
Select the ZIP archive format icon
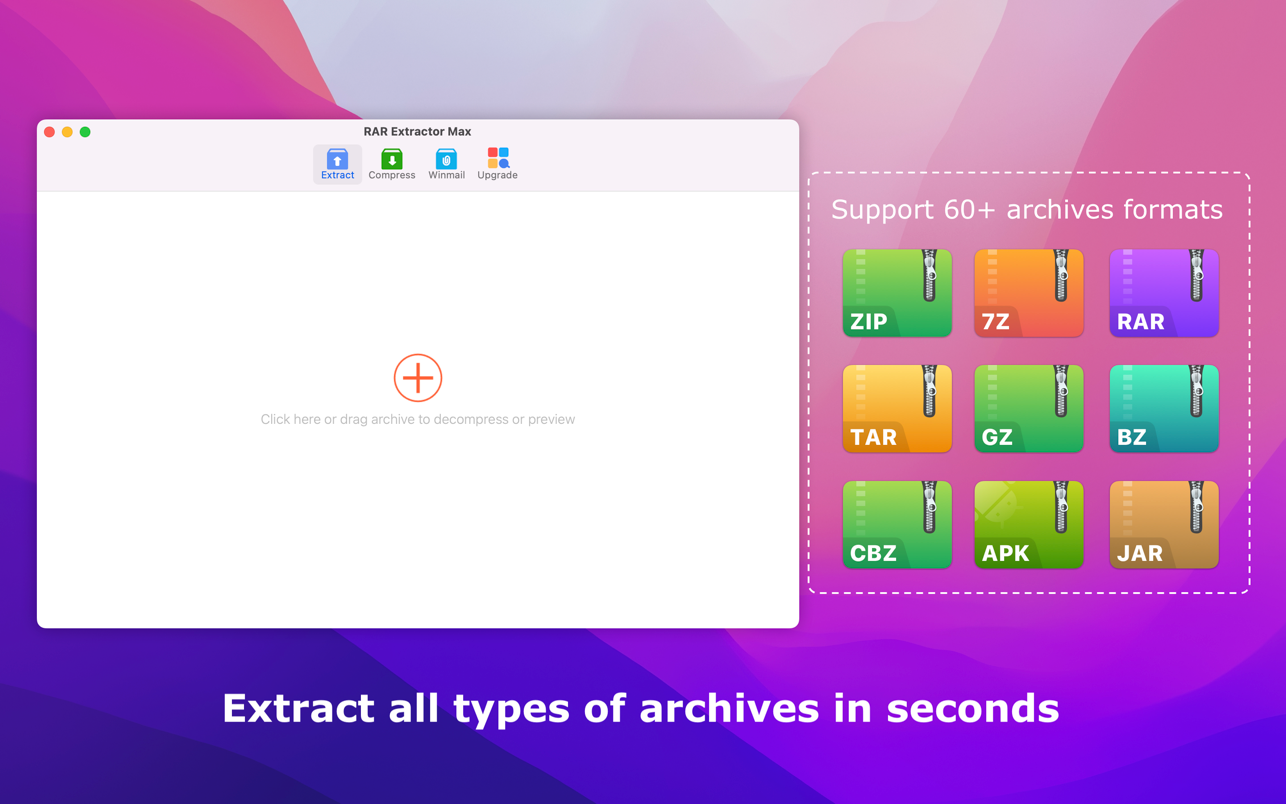897,293
